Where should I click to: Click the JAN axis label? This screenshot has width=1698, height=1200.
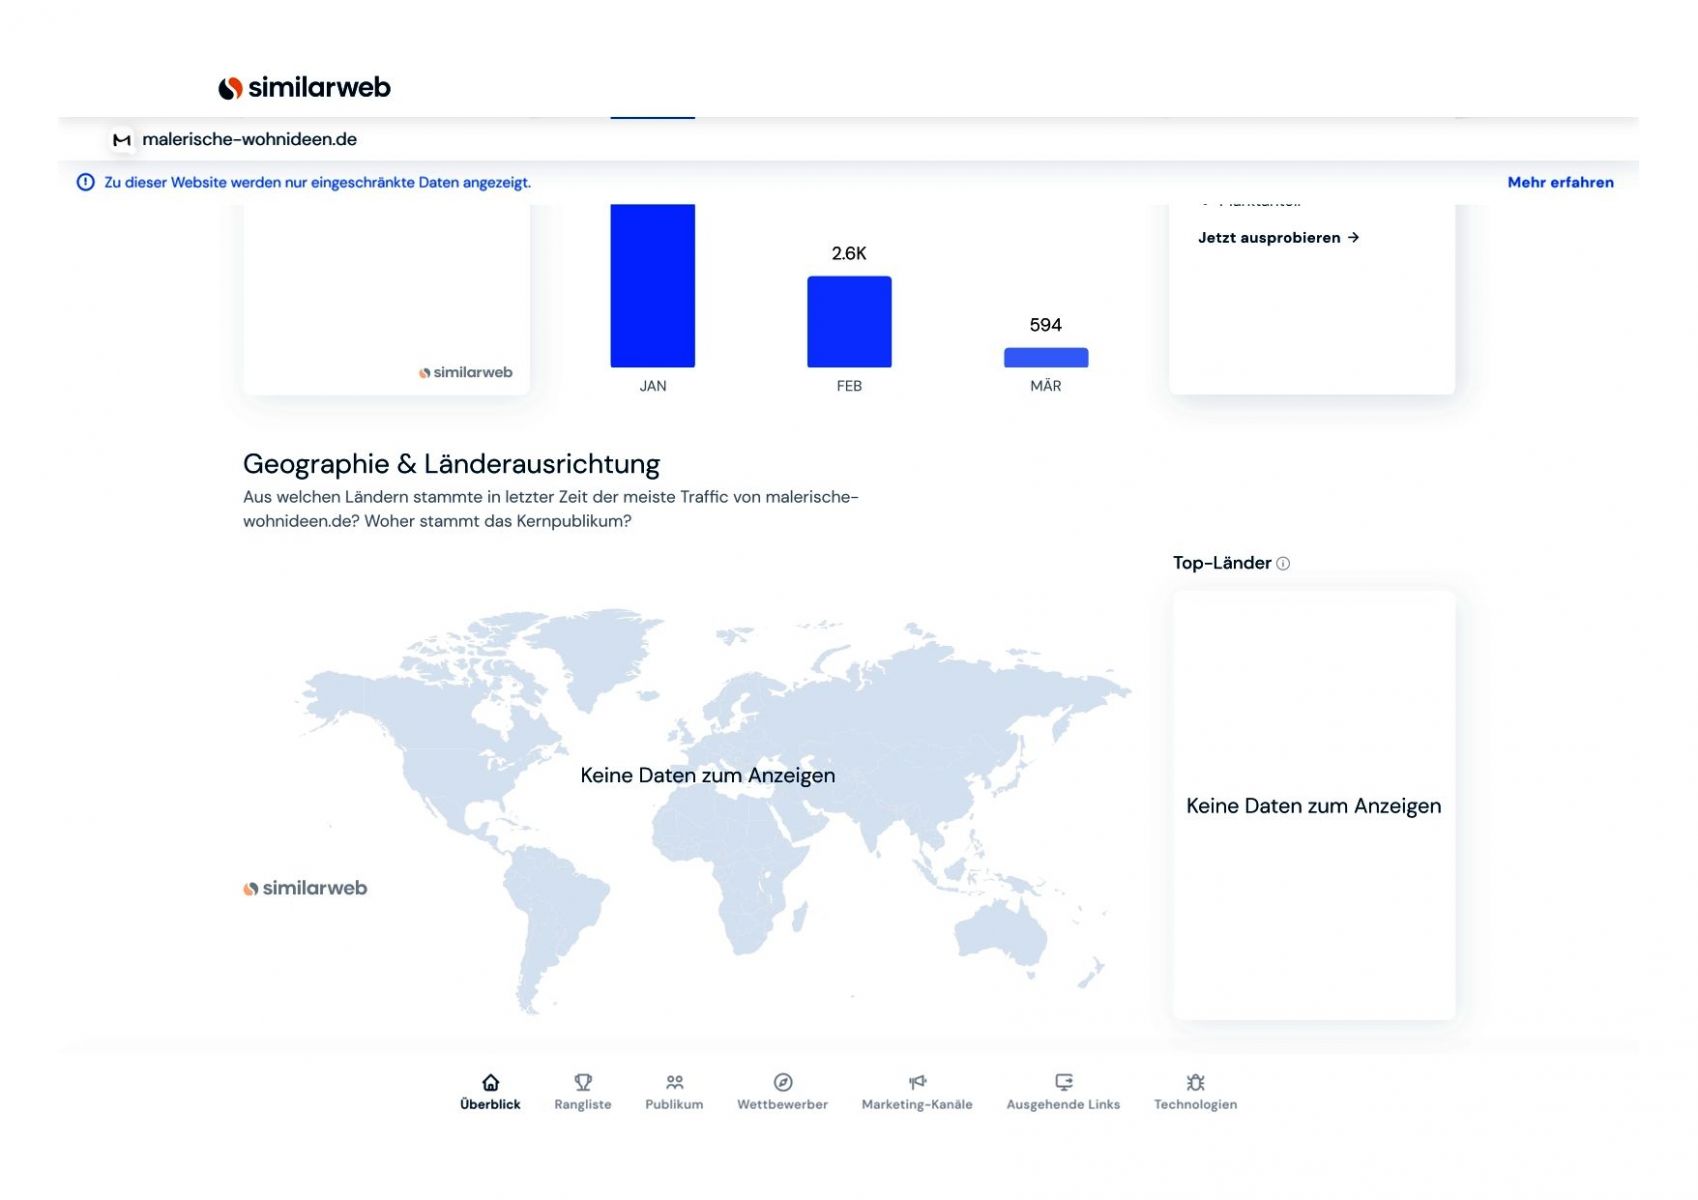[x=653, y=386]
